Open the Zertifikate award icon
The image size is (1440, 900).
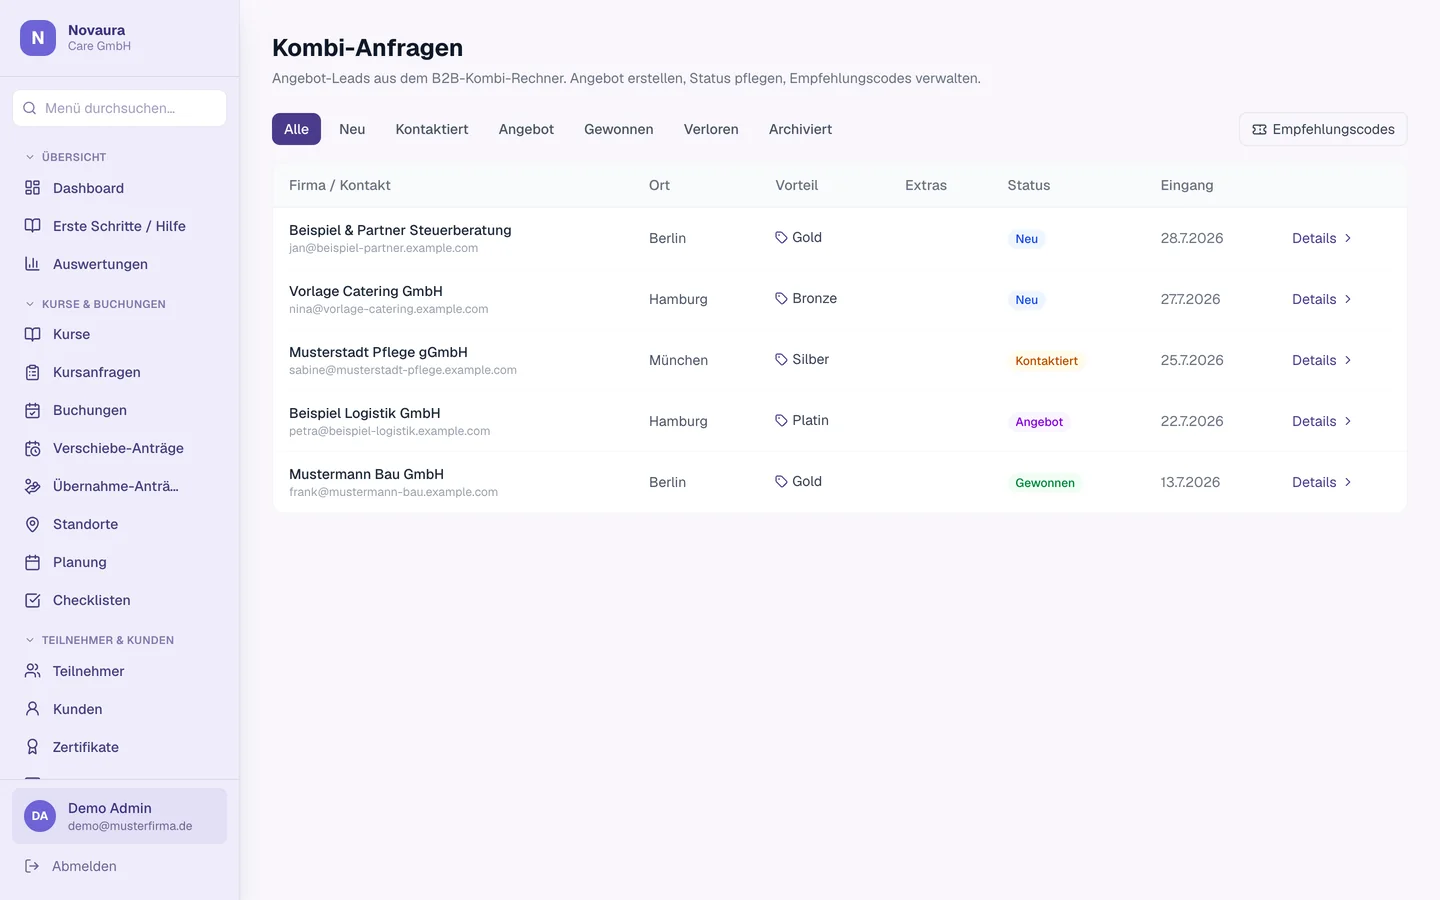click(32, 747)
